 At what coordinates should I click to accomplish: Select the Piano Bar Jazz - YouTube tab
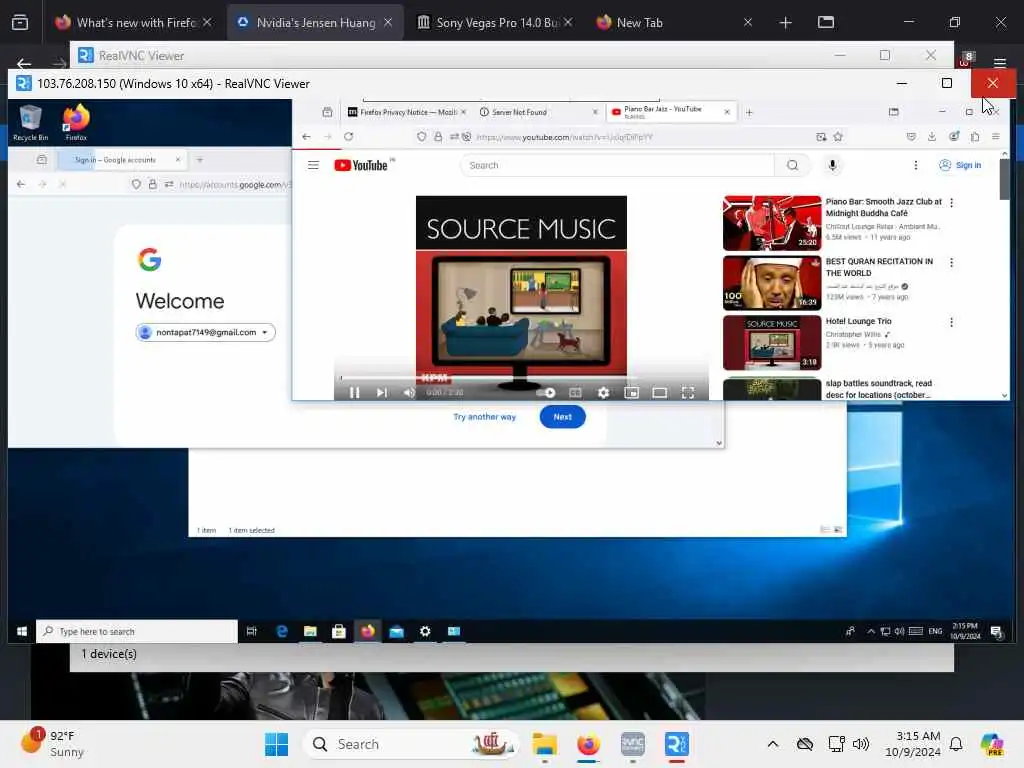pos(671,112)
